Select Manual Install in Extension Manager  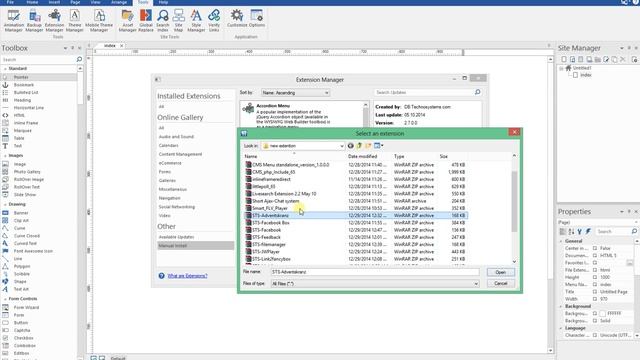(196, 246)
